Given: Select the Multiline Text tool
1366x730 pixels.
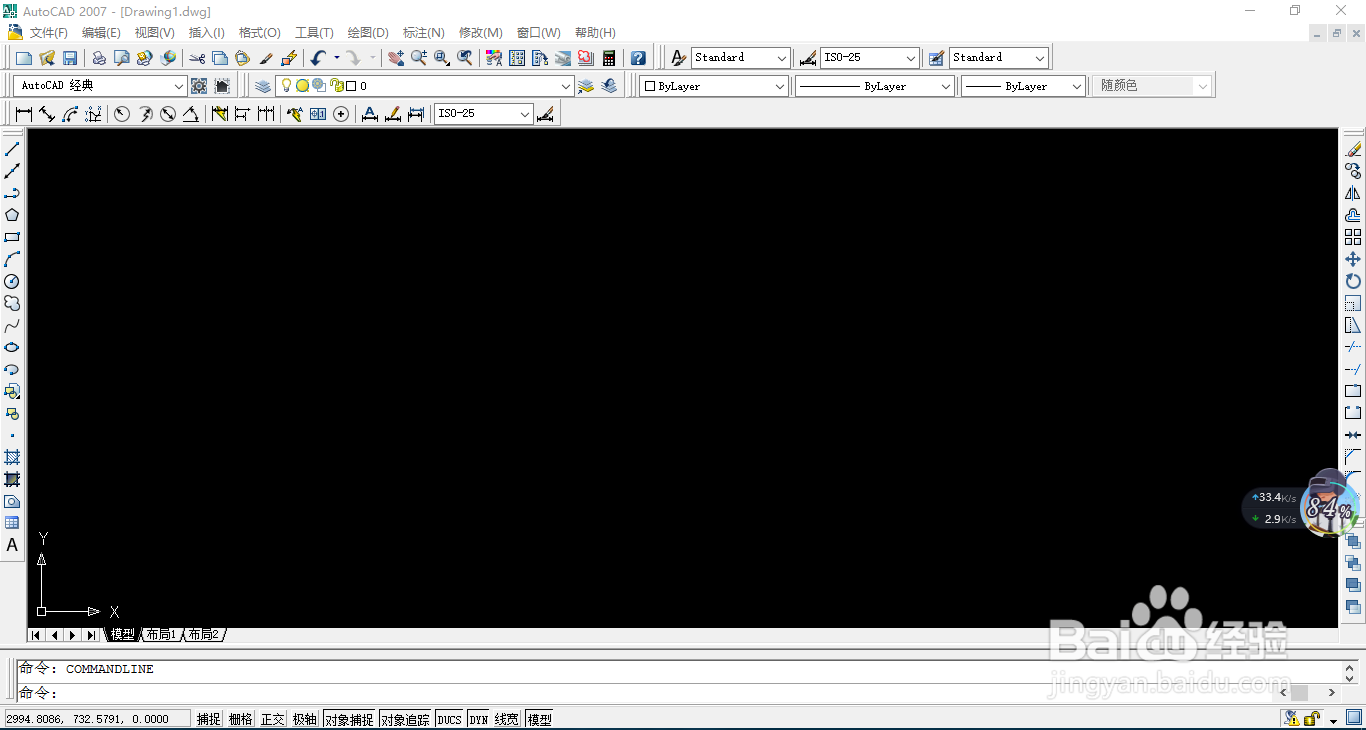Looking at the screenshot, I should [x=12, y=545].
